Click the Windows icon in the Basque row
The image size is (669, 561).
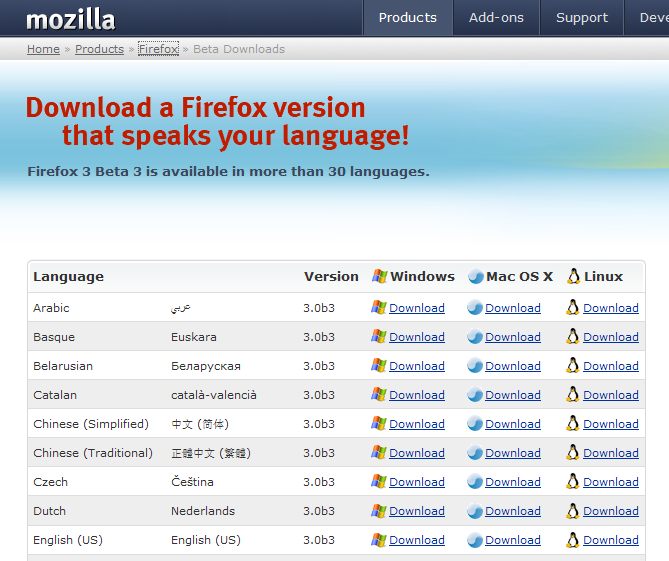pyautogui.click(x=378, y=336)
